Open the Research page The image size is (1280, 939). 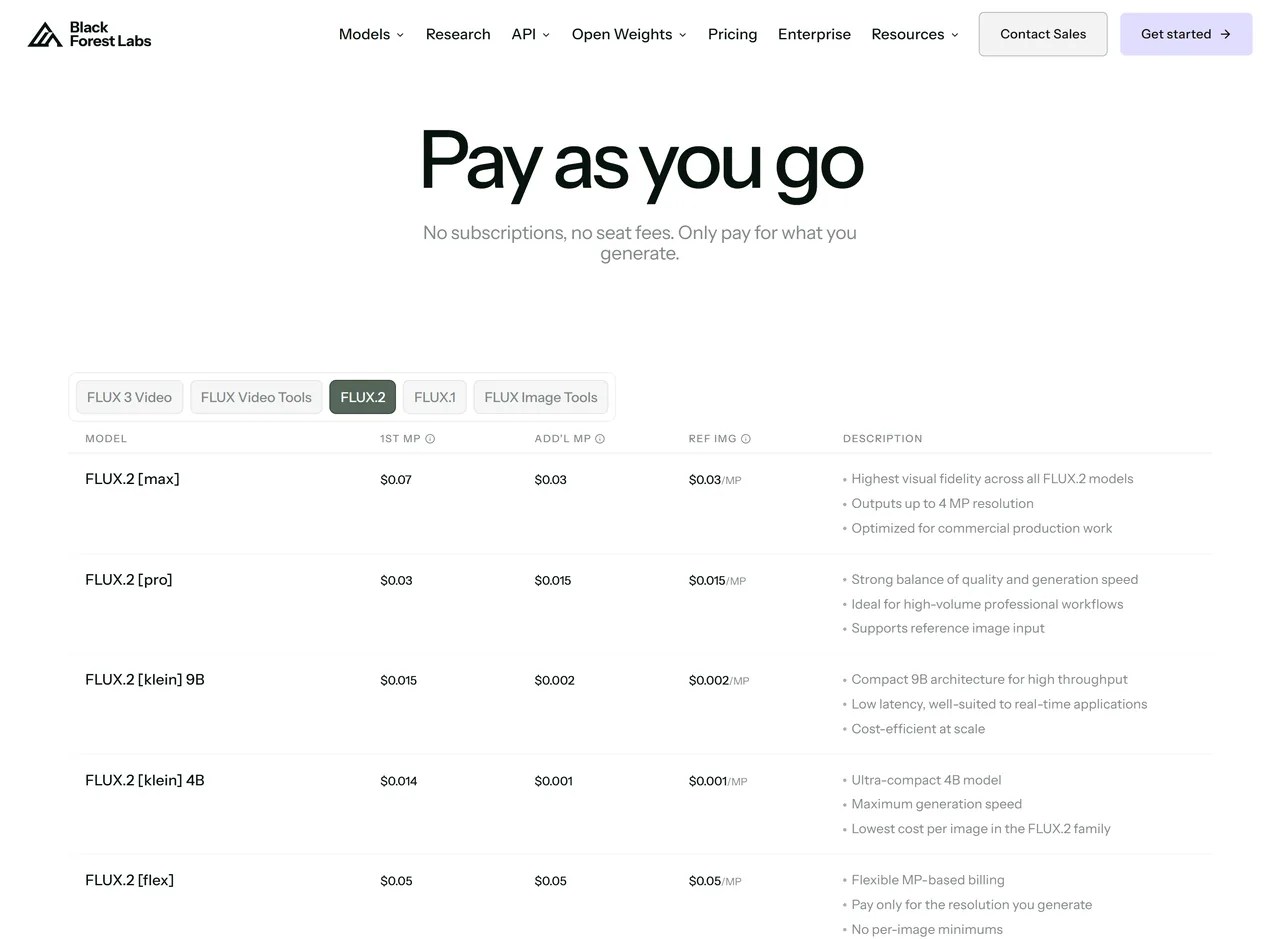(458, 34)
